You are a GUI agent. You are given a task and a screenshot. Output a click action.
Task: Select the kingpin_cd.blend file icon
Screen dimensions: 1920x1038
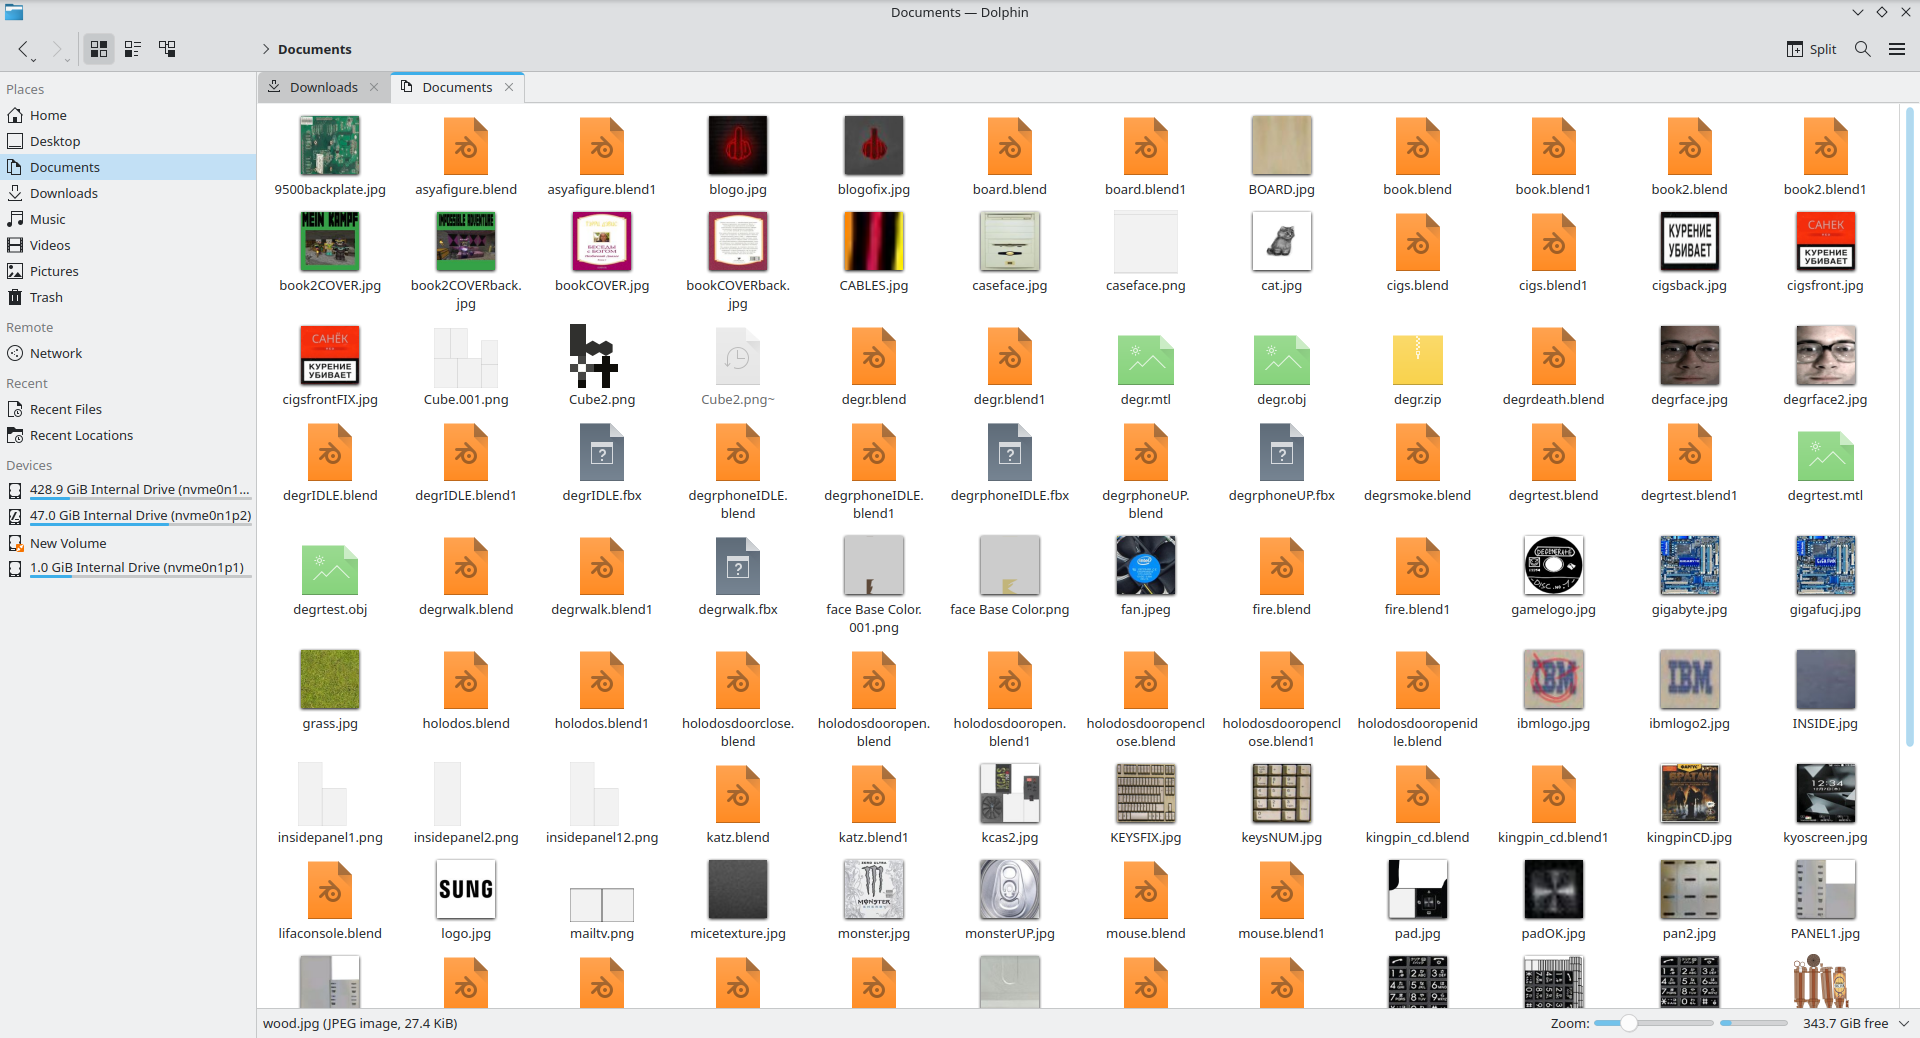1417,794
